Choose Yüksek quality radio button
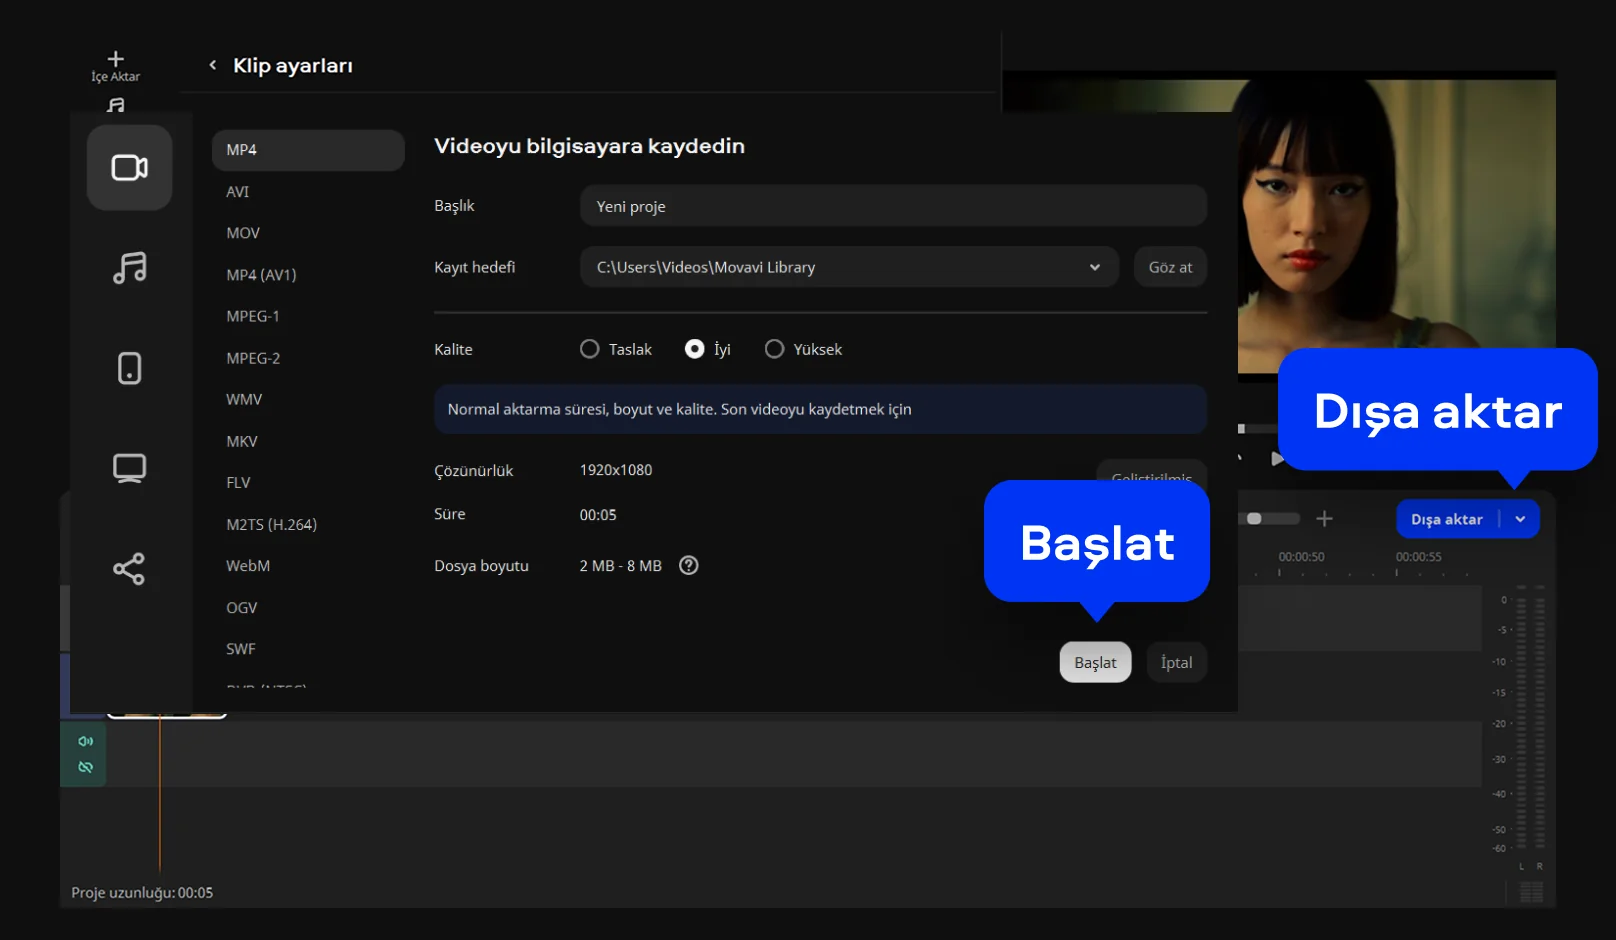The width and height of the screenshot is (1616, 940). (774, 349)
